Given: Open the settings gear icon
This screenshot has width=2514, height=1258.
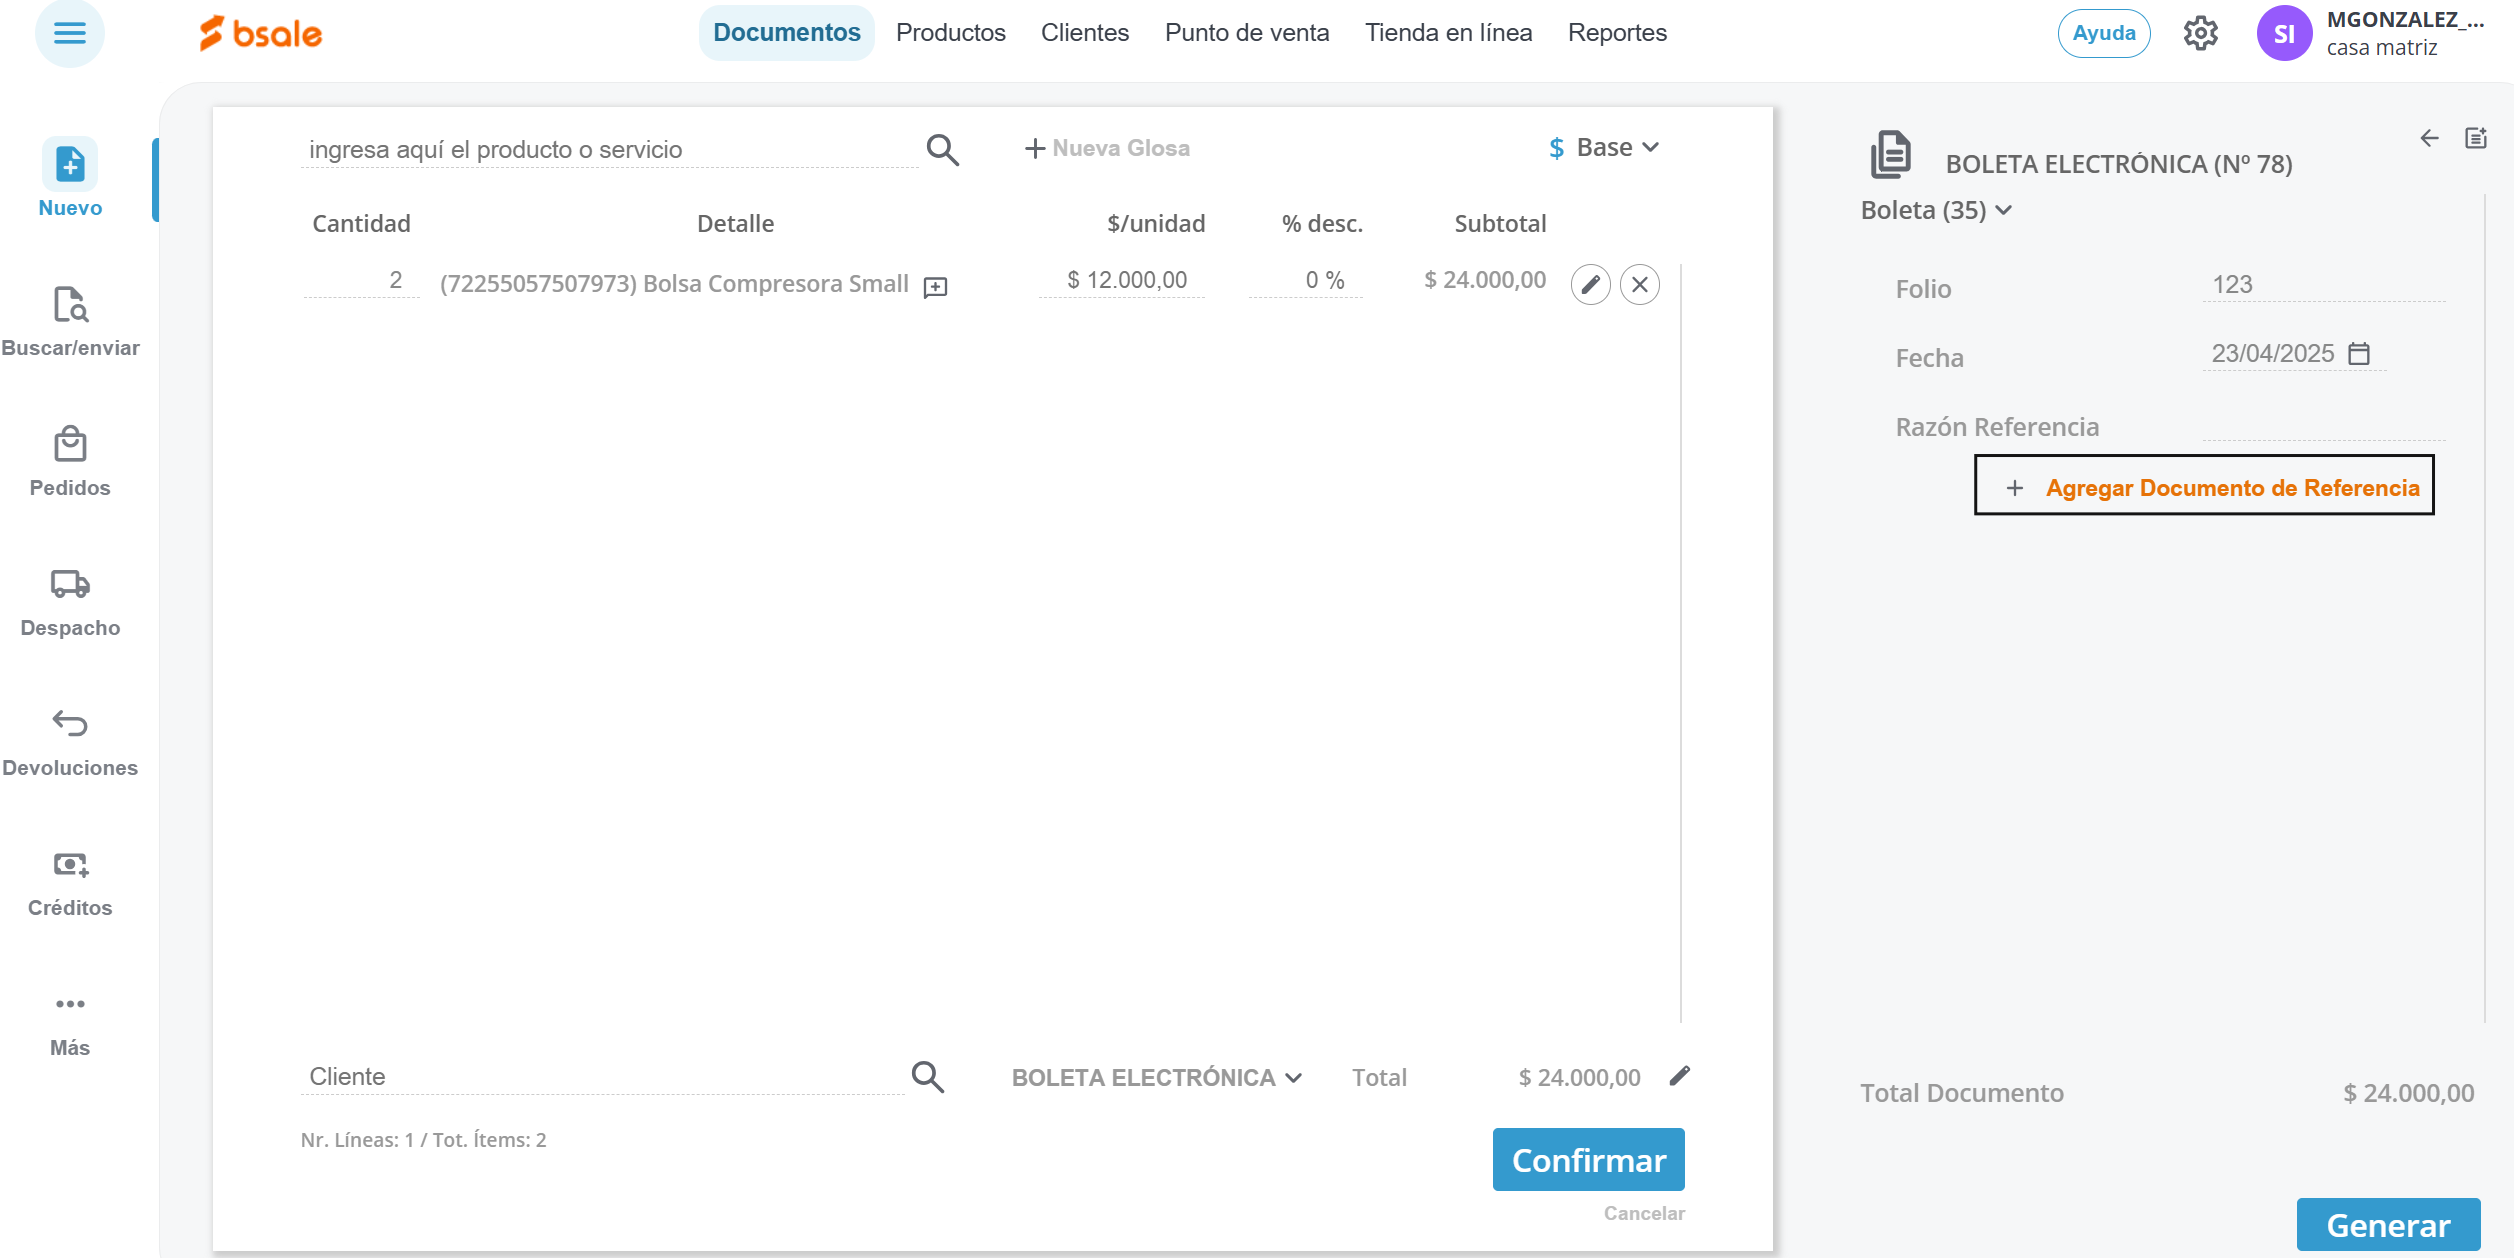Looking at the screenshot, I should [2200, 34].
